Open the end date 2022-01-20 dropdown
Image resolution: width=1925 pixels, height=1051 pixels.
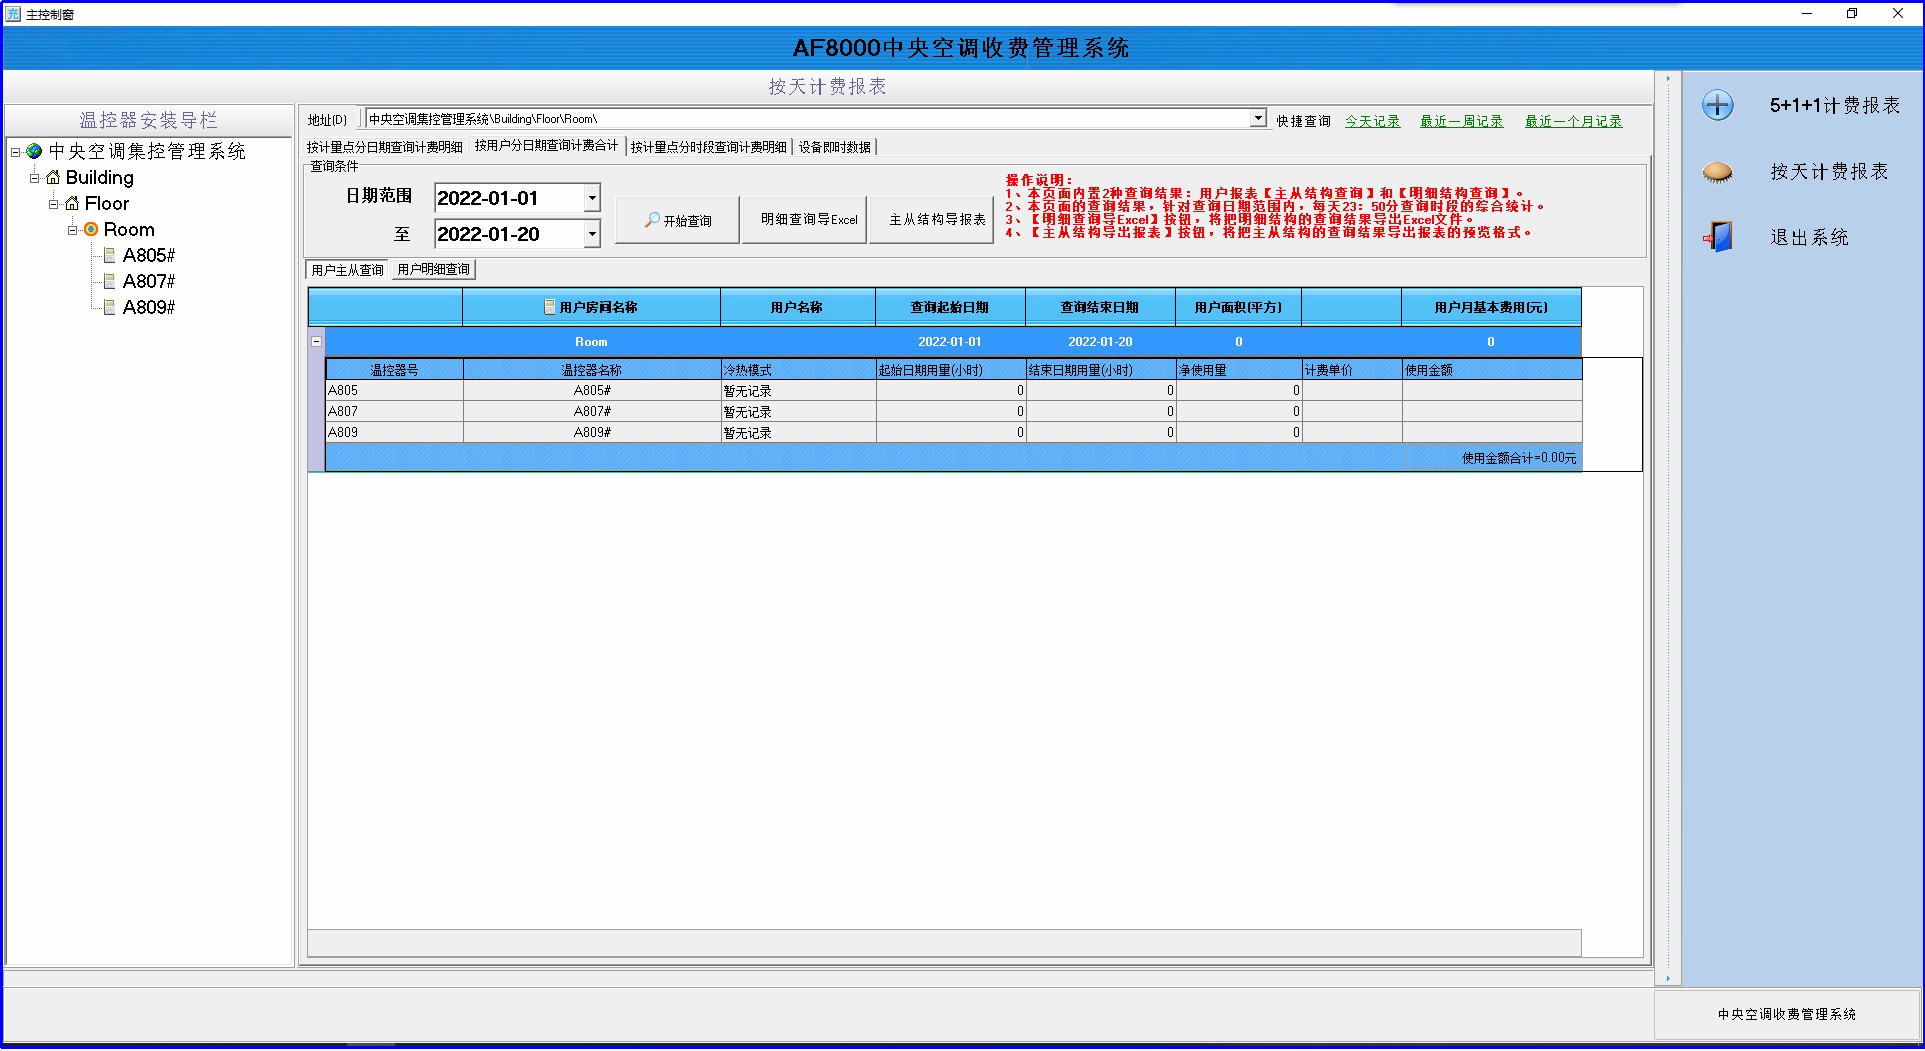point(592,234)
